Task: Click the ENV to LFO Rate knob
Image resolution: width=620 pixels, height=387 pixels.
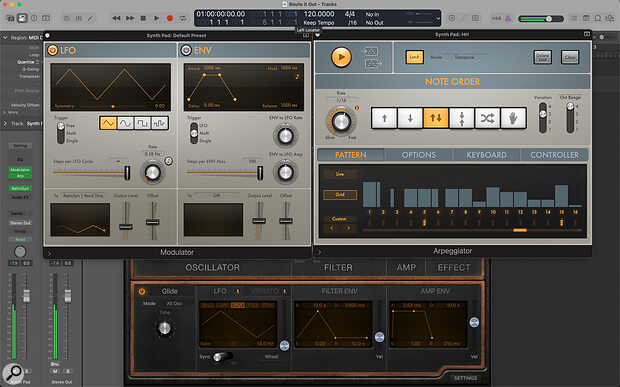Action: (285, 136)
